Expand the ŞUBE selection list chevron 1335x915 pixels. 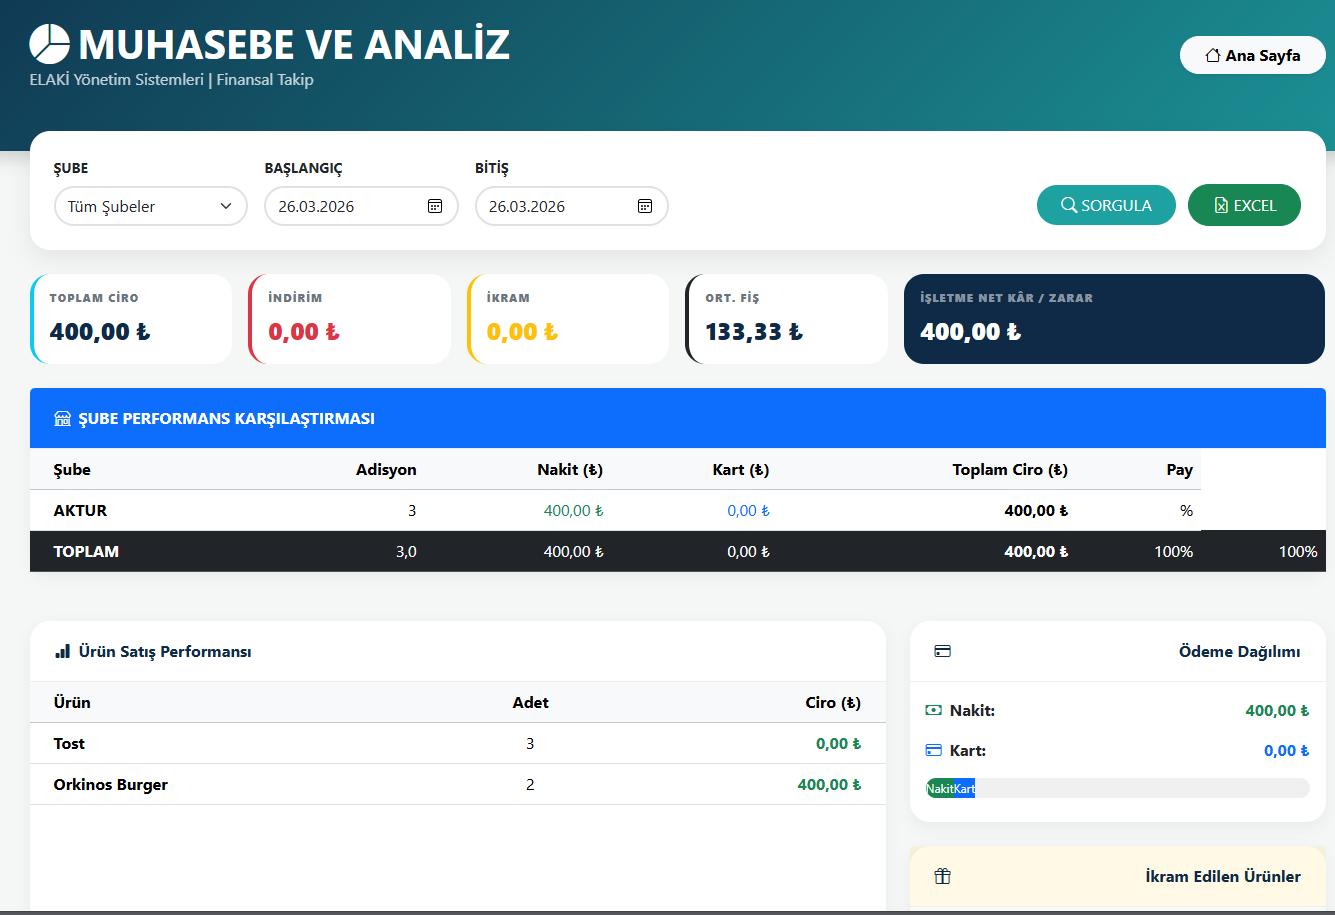click(225, 206)
